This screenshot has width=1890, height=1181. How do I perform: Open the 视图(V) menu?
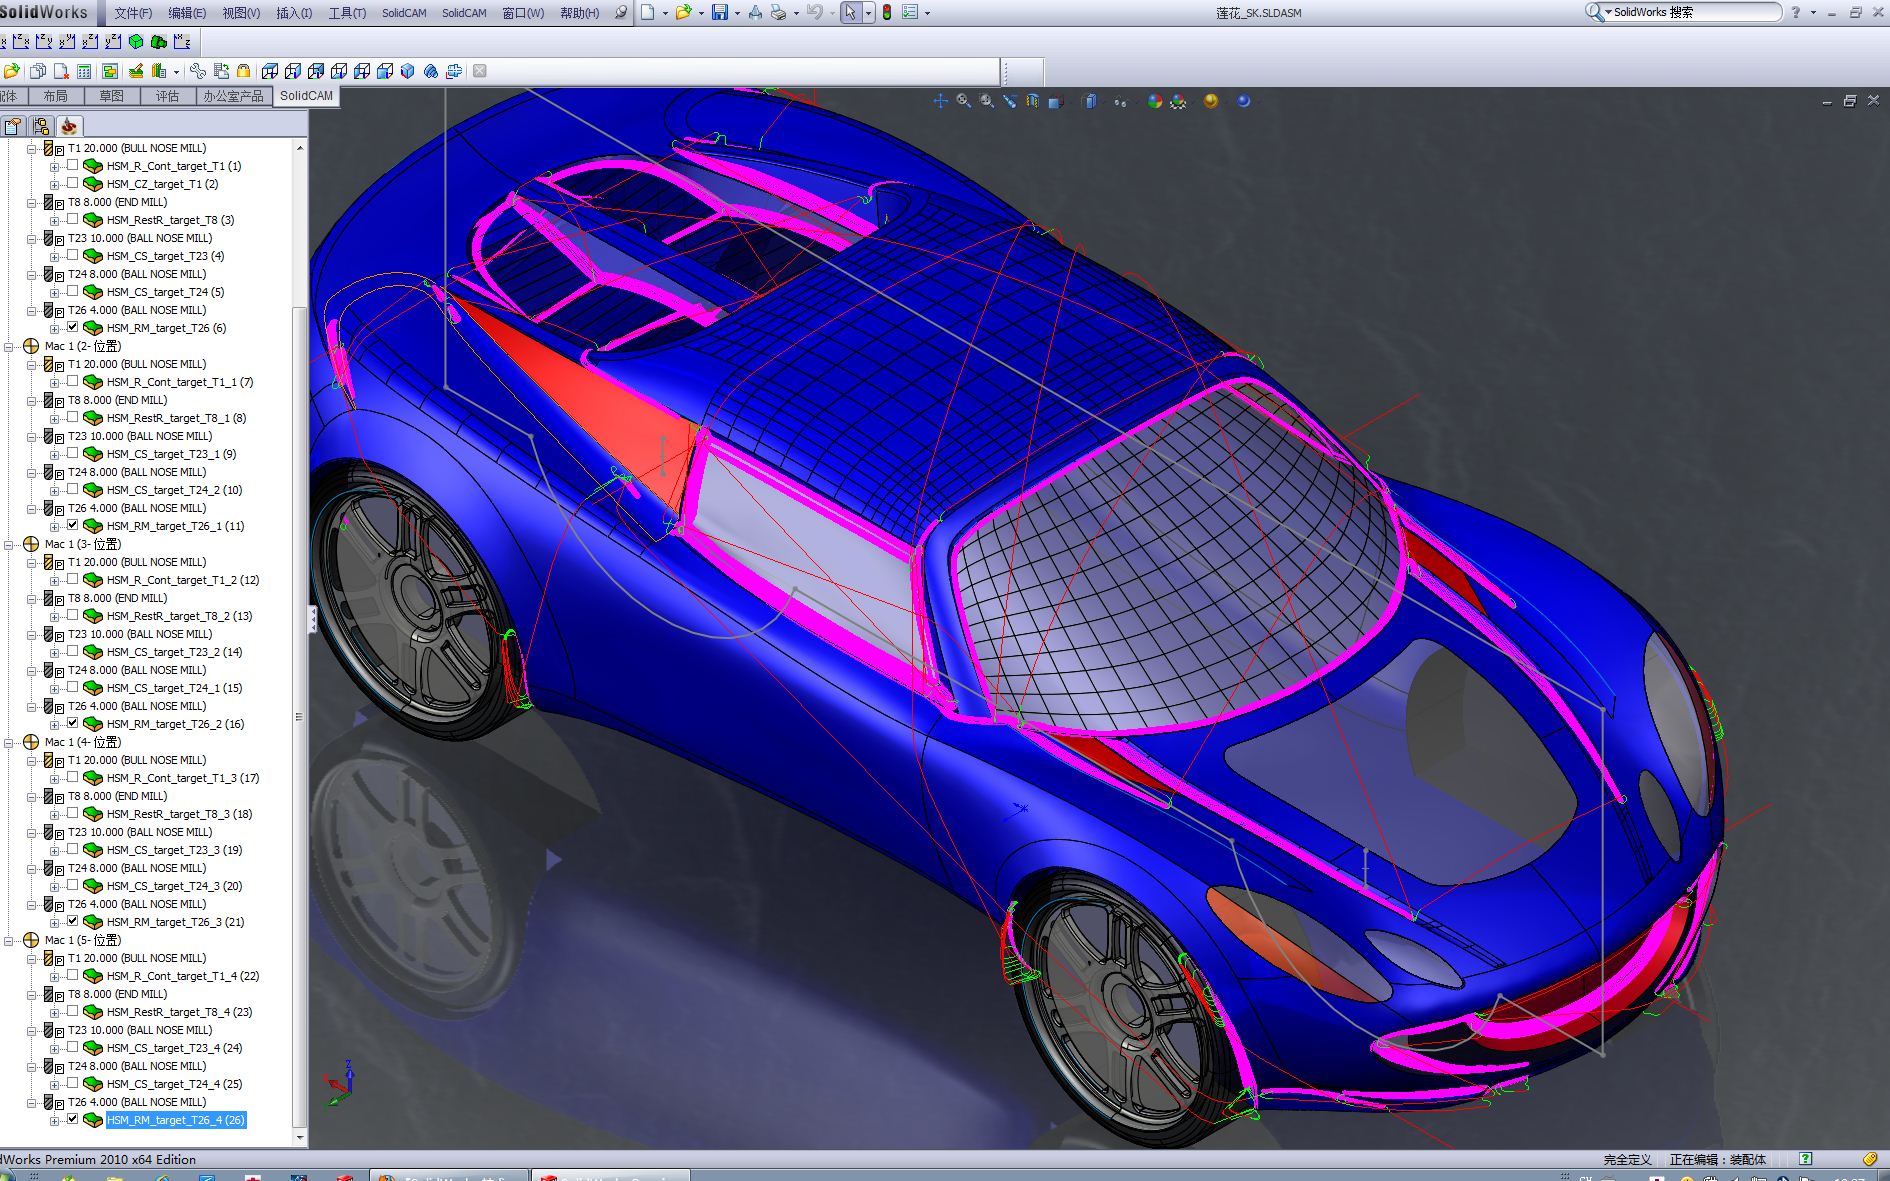[241, 13]
